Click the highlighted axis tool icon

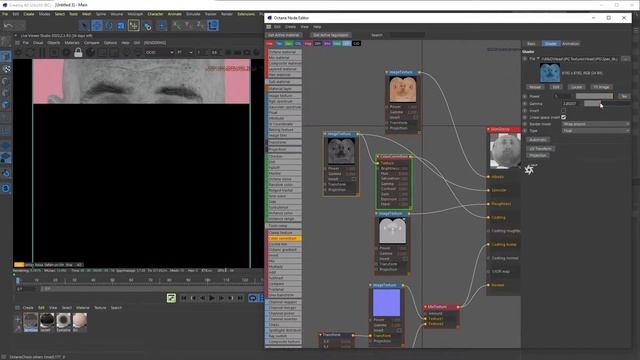pyautogui.click(x=133, y=26)
